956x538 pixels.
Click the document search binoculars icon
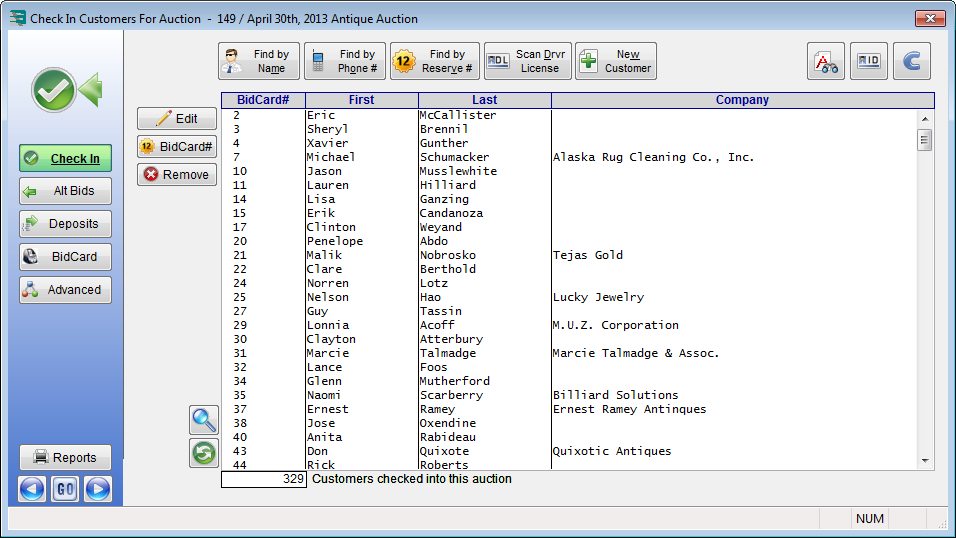tap(826, 61)
